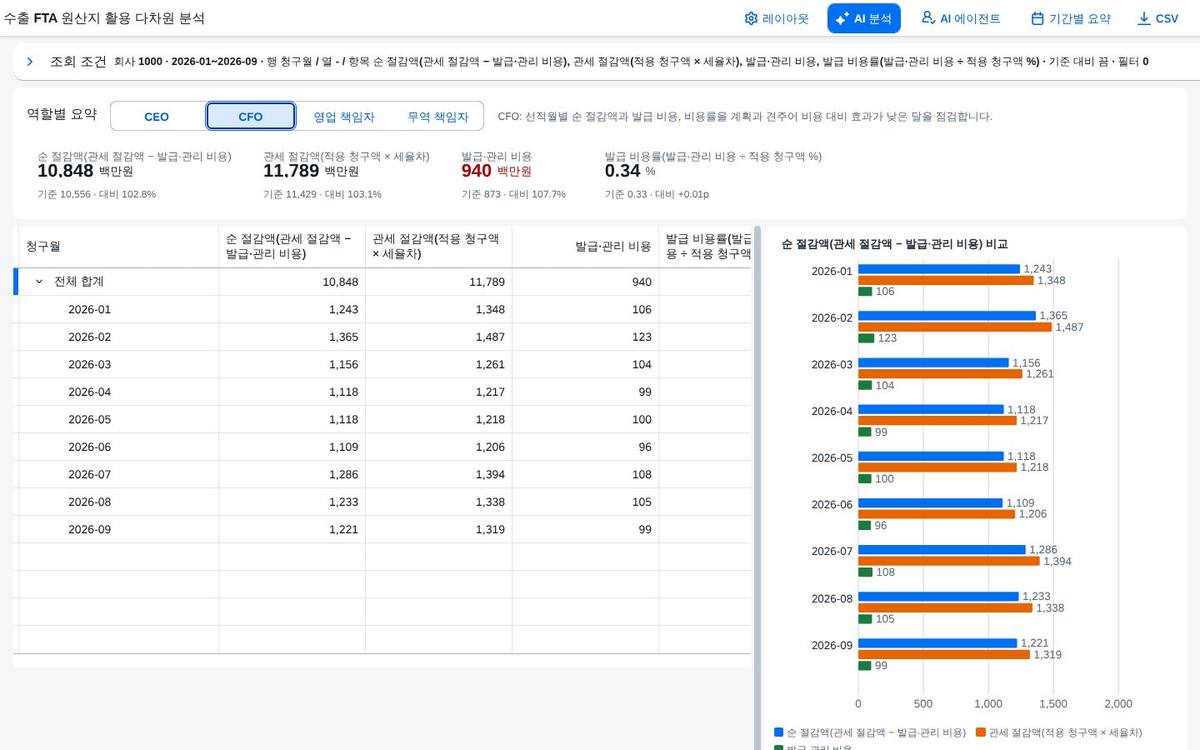1200x750 pixels.
Task: Open the 레이아웃 layout settings
Action: (x=776, y=18)
